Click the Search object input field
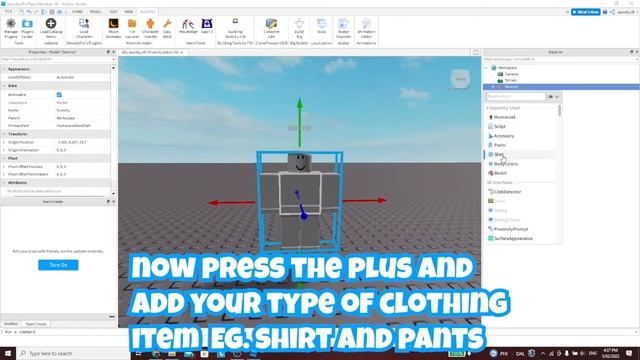Screen dimensions: 640x360 [x=516, y=97]
